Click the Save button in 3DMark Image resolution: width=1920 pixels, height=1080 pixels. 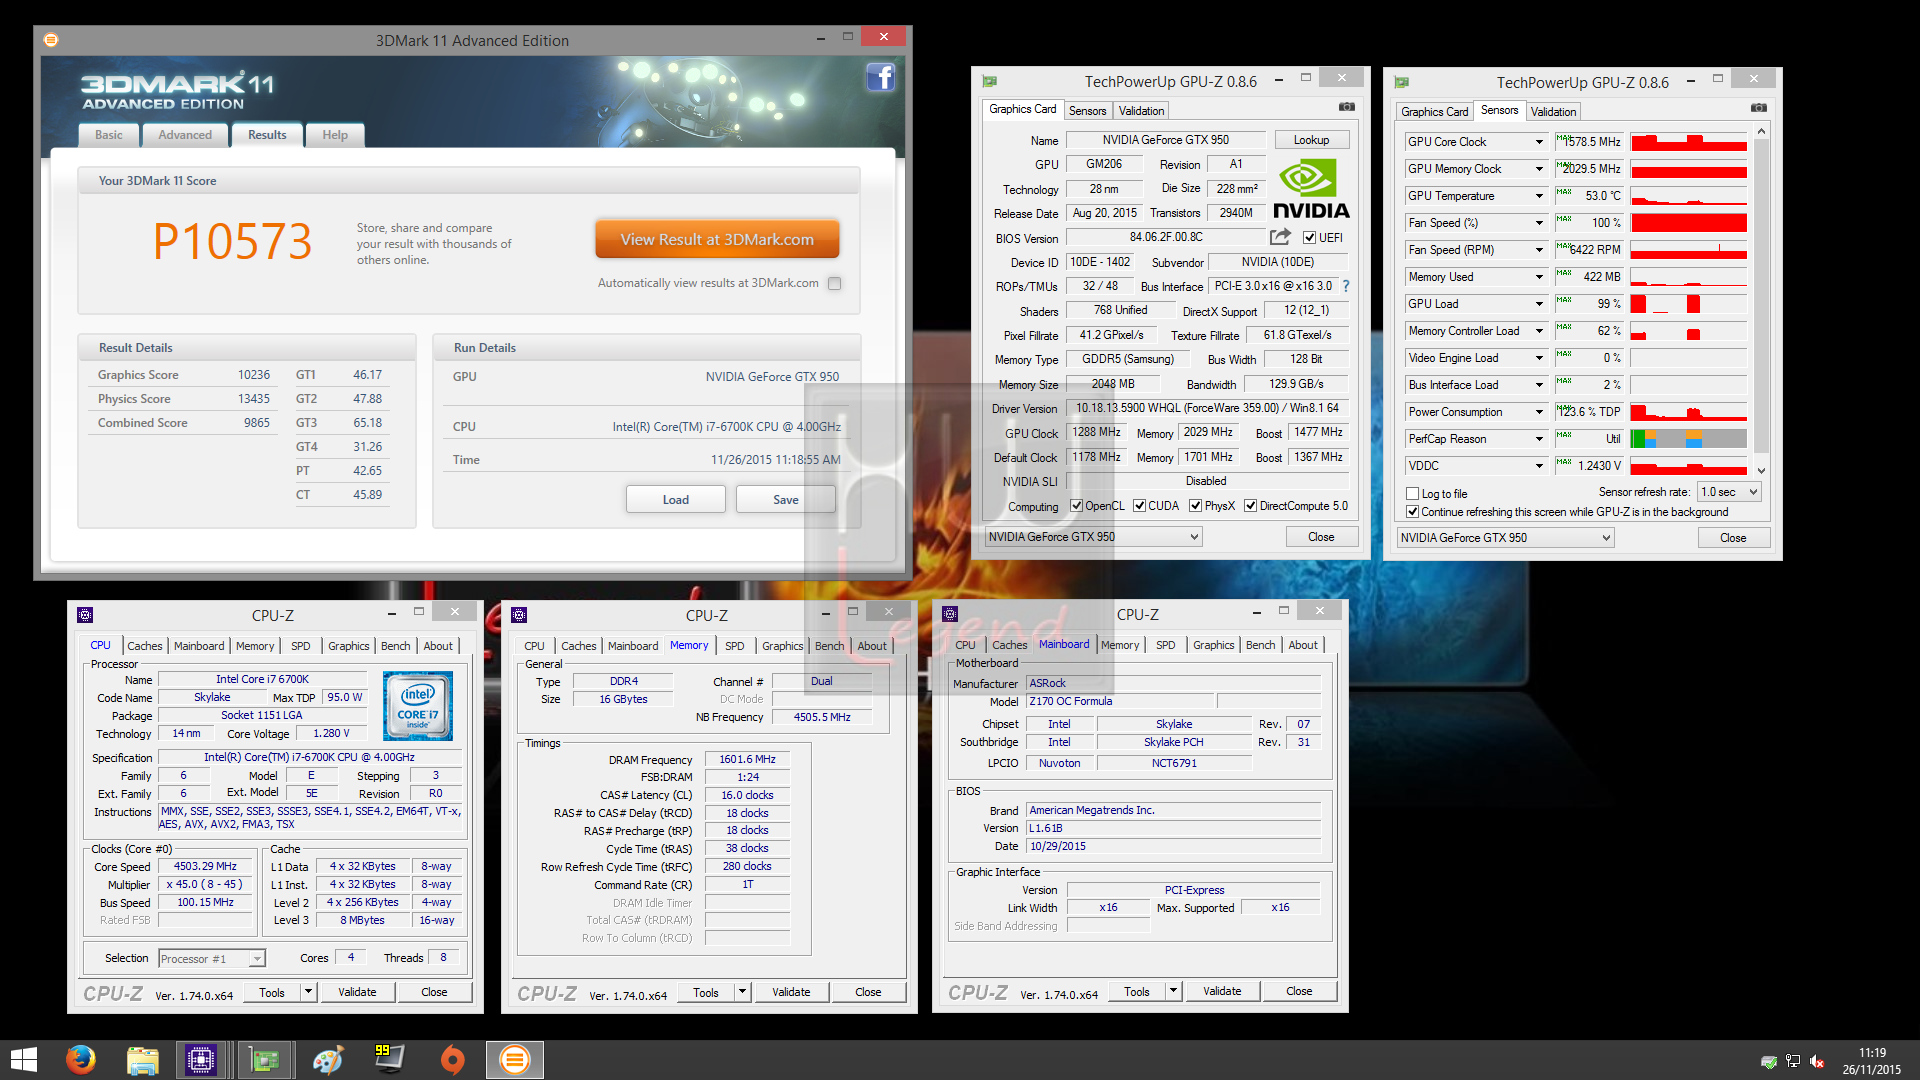tap(786, 500)
